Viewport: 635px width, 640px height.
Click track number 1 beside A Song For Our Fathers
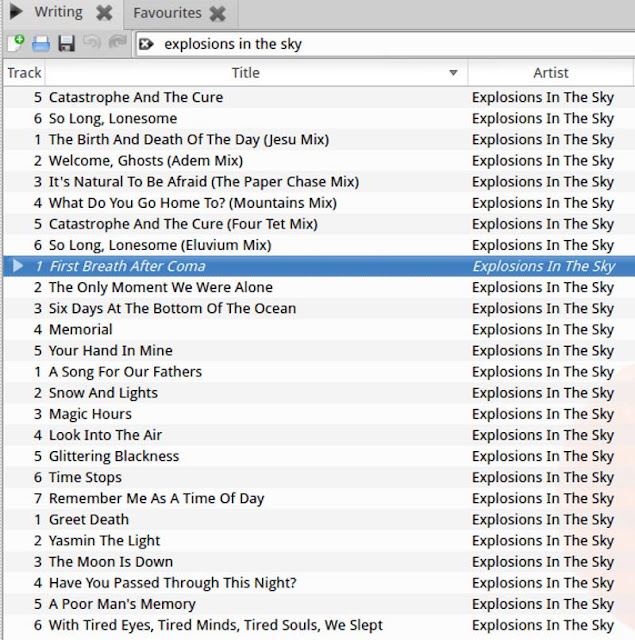coord(38,371)
